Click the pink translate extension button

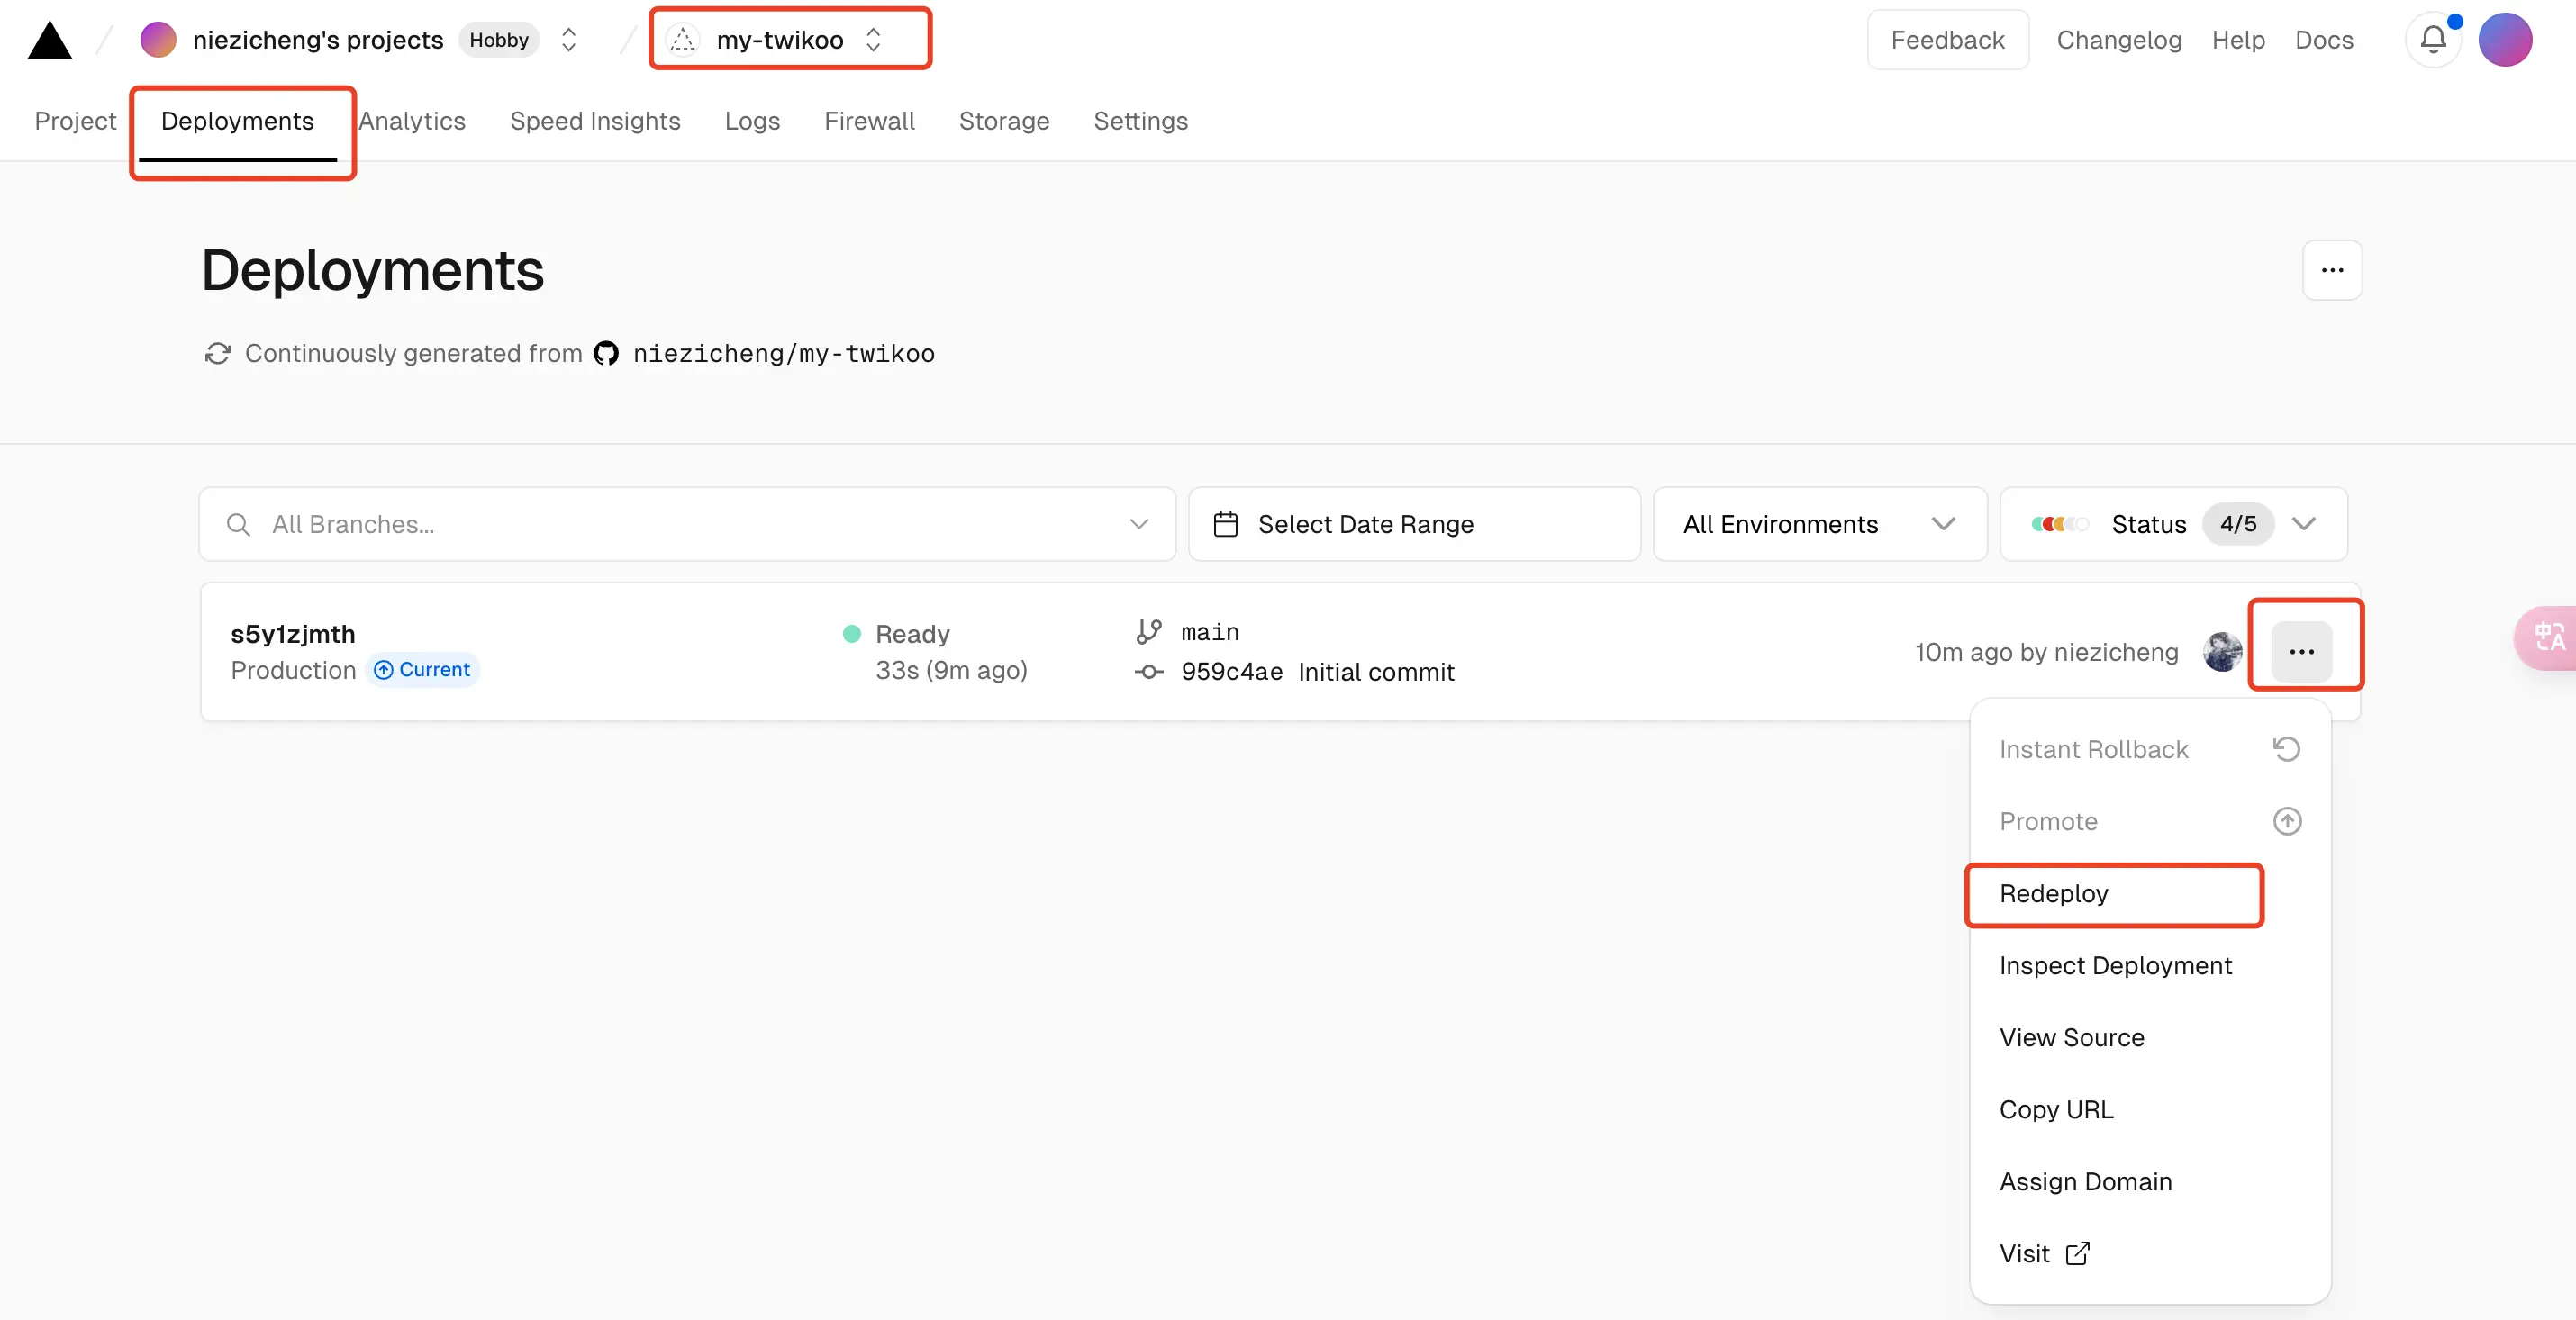(x=2546, y=638)
